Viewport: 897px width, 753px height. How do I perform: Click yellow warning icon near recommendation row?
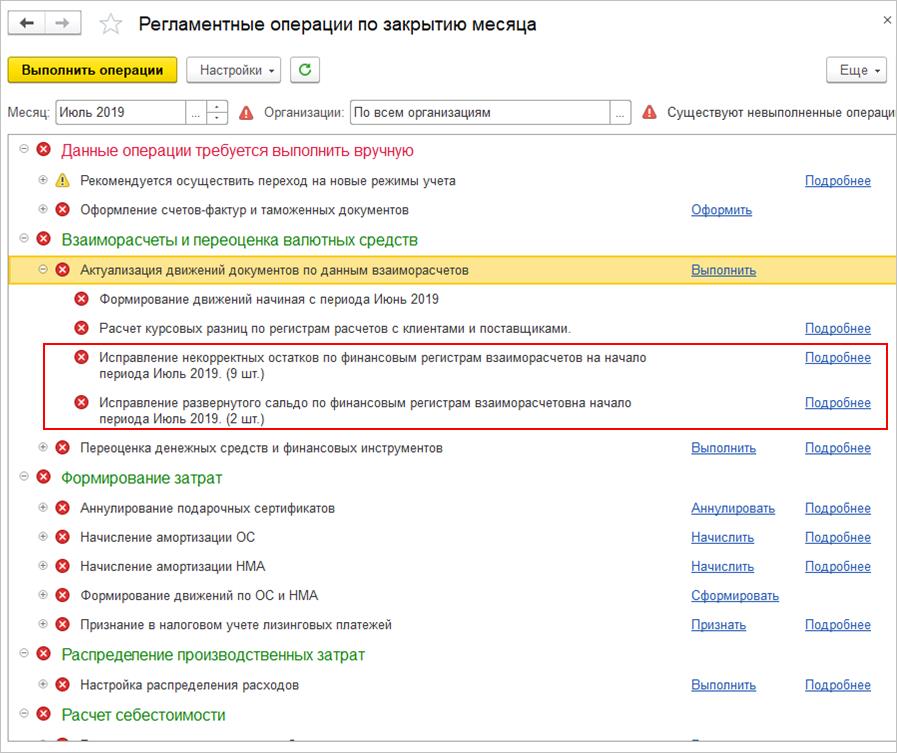coord(63,181)
